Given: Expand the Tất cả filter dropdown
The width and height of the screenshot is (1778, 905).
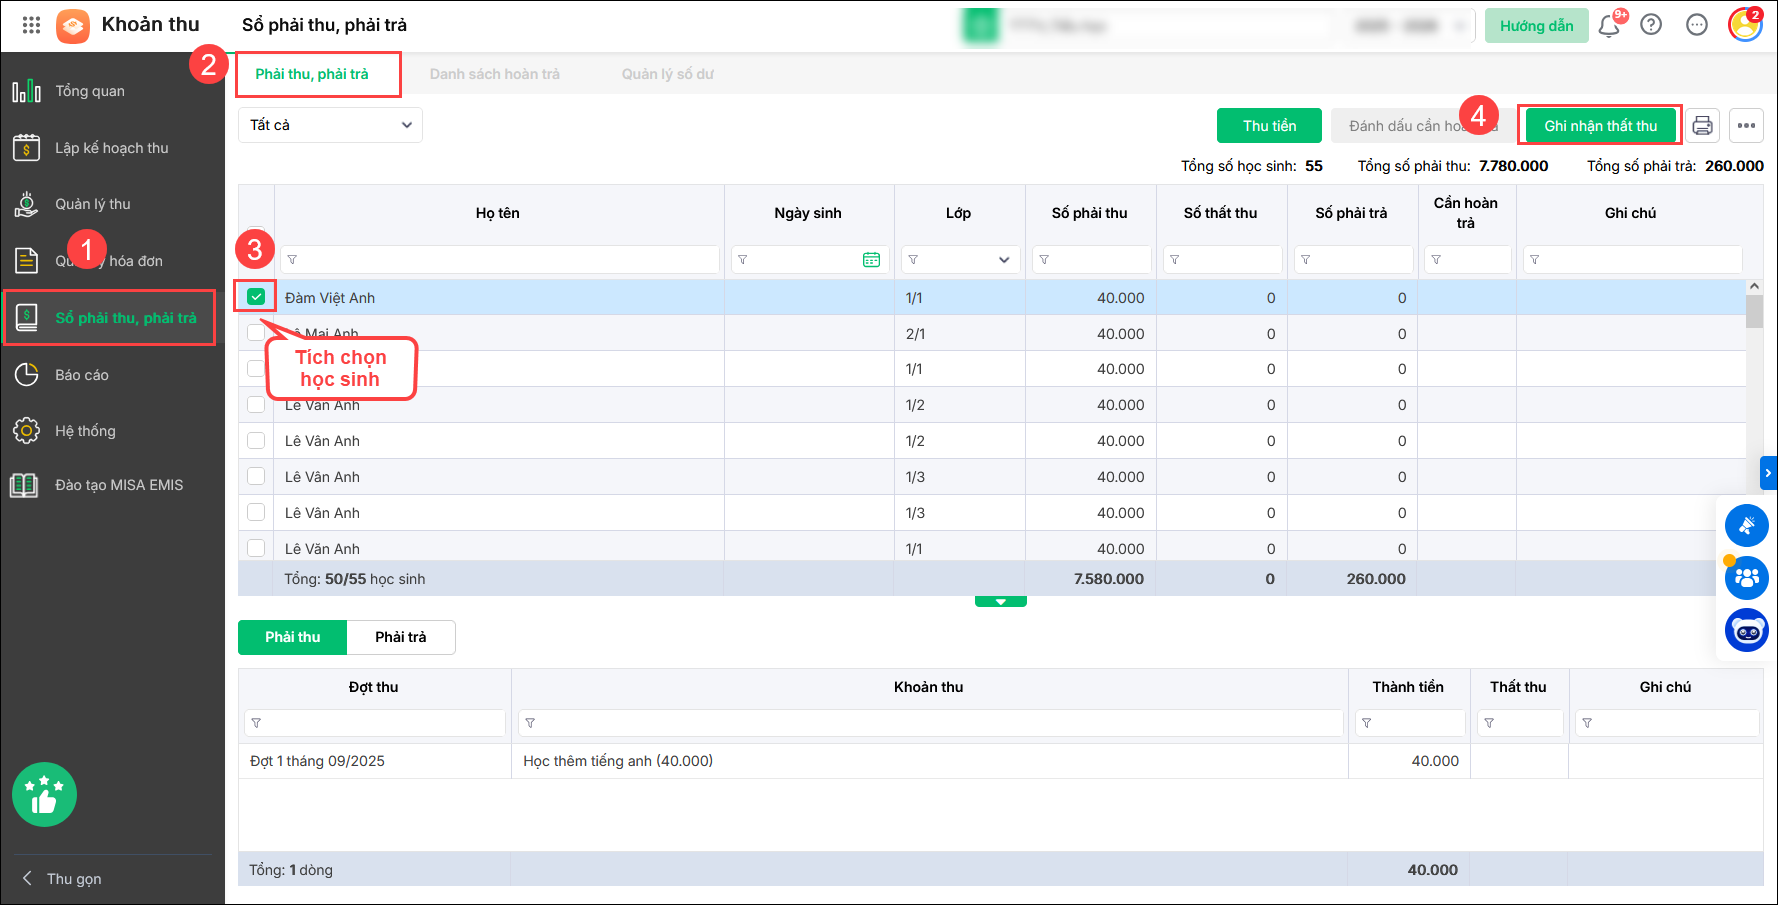Looking at the screenshot, I should coord(330,125).
